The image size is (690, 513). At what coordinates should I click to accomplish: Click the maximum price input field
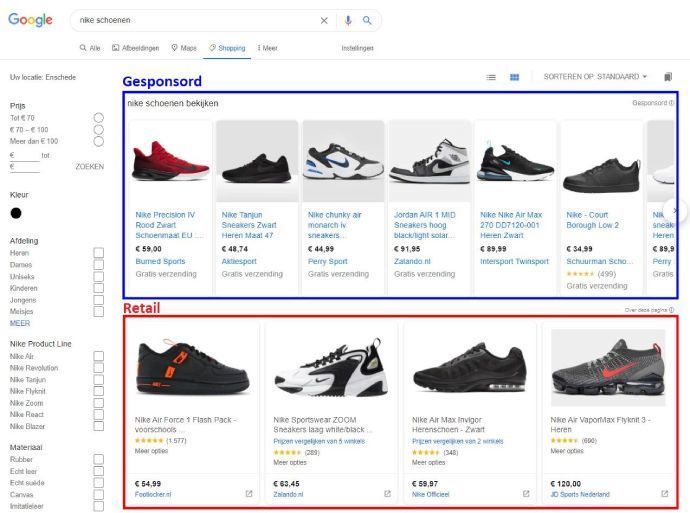(x=26, y=167)
